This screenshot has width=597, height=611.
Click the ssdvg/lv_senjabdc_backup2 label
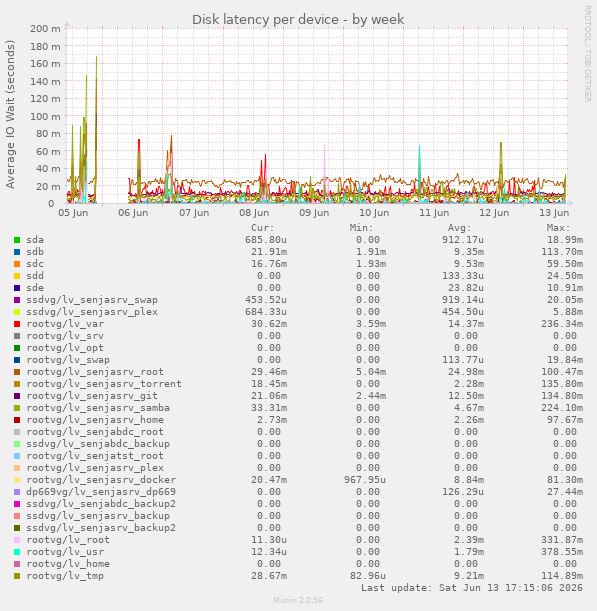[101, 504]
